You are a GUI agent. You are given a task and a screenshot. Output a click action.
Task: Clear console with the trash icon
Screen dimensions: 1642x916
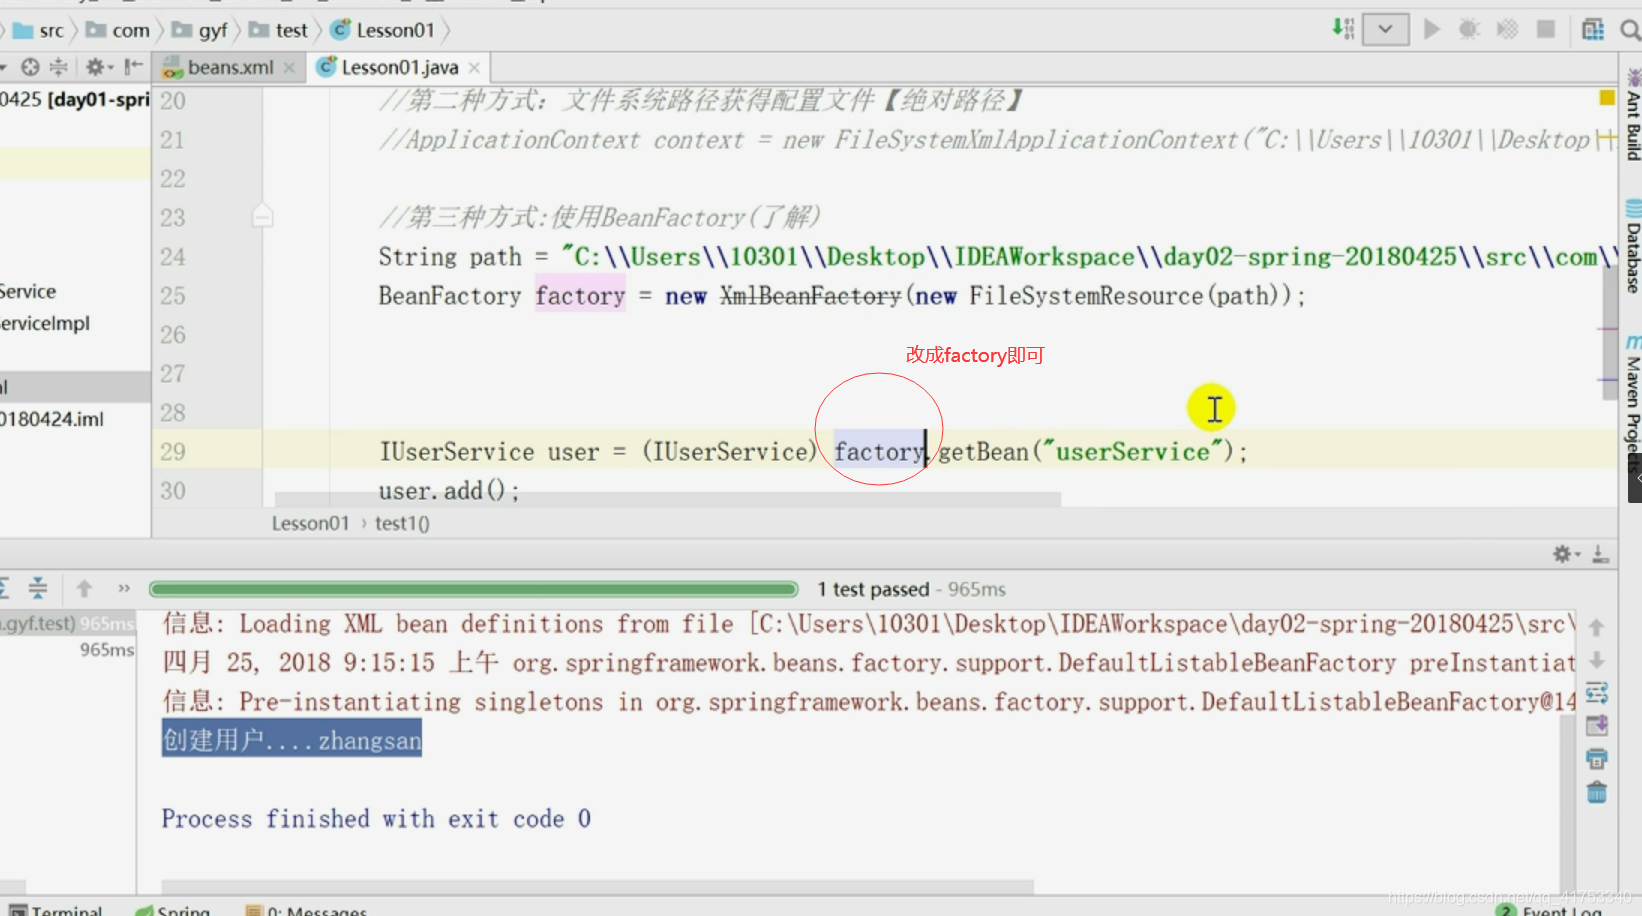coord(1596,792)
